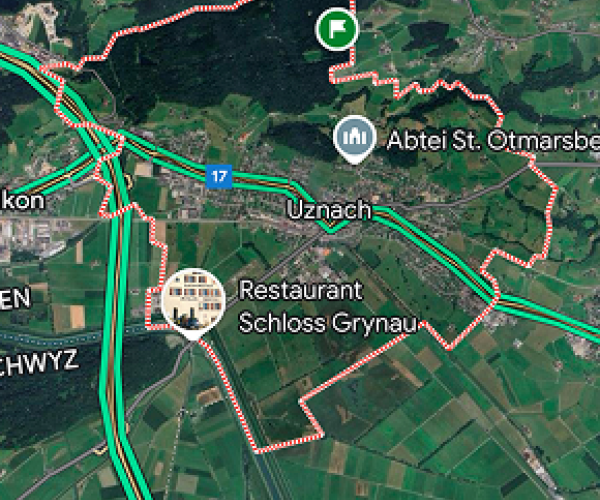Select the Abtei St. Otmarsberg text label
The height and width of the screenshot is (500, 600).
493,140
